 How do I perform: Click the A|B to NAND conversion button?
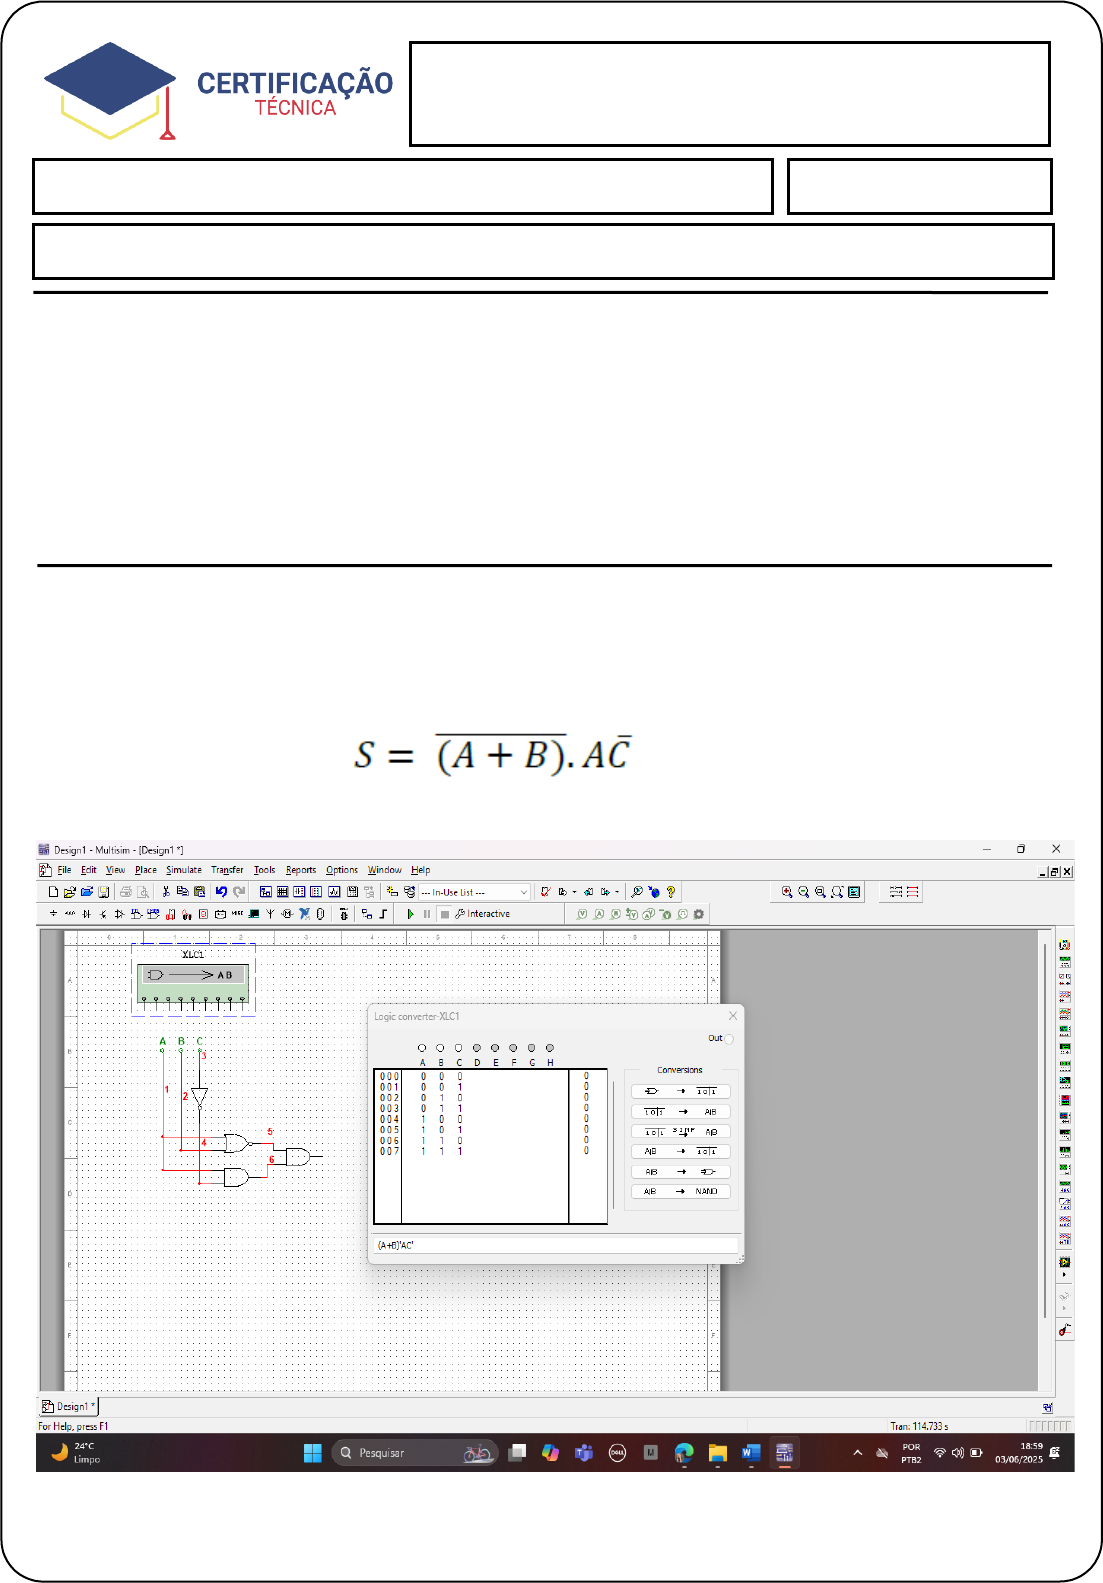click(680, 1191)
